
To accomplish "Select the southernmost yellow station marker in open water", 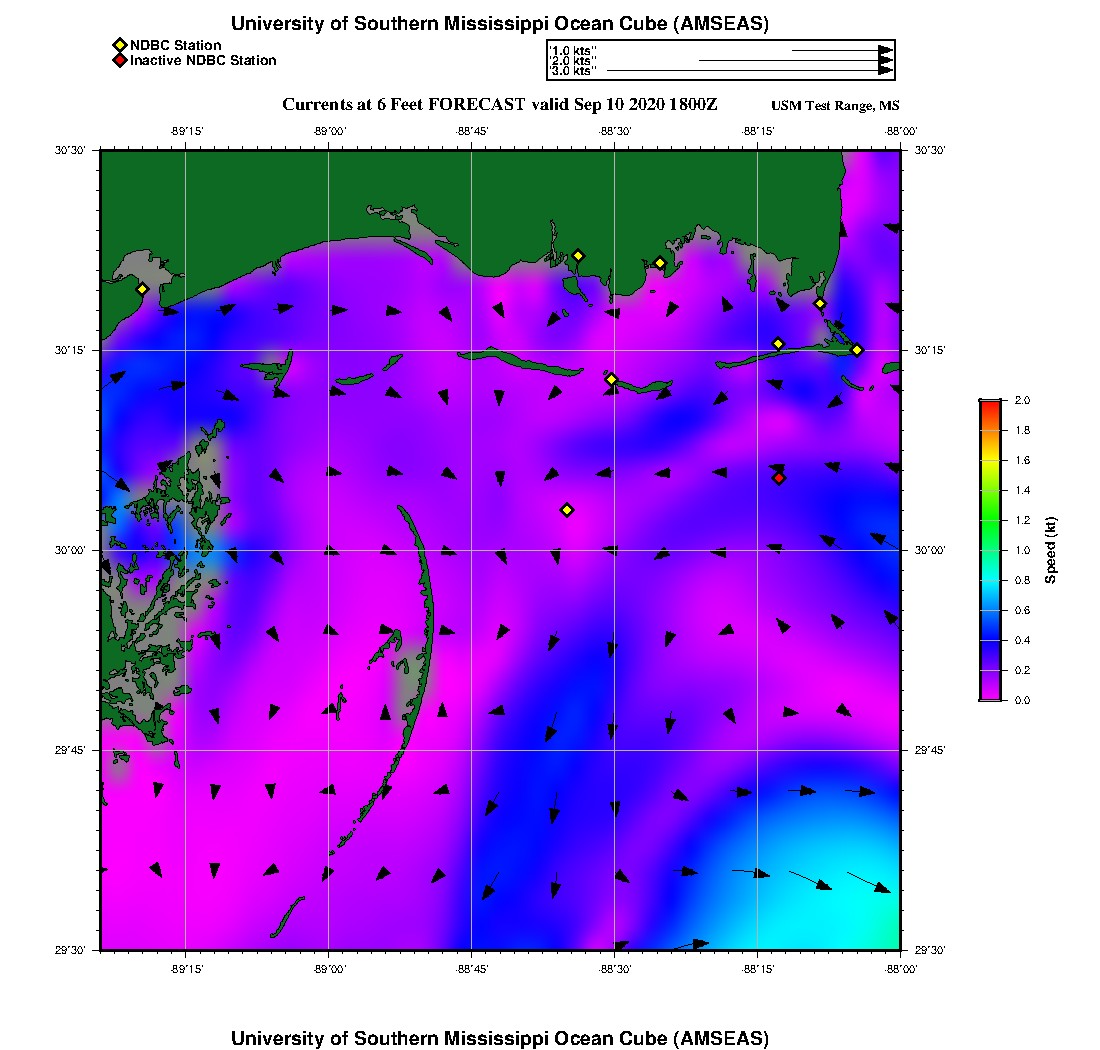I will coord(567,510).
